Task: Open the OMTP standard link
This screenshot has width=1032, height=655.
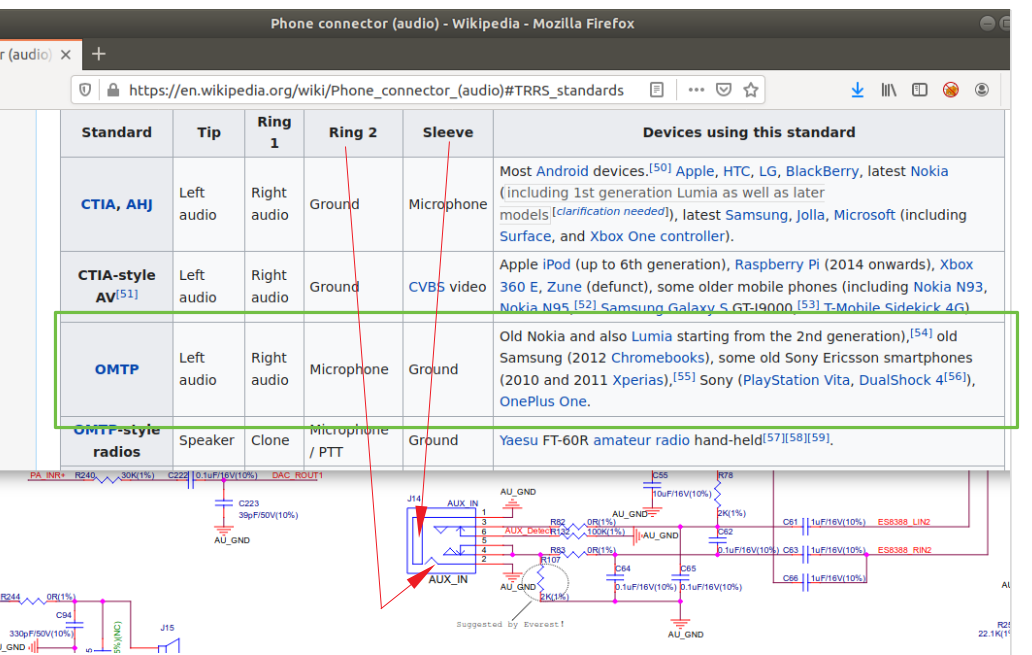Action: coord(116,369)
